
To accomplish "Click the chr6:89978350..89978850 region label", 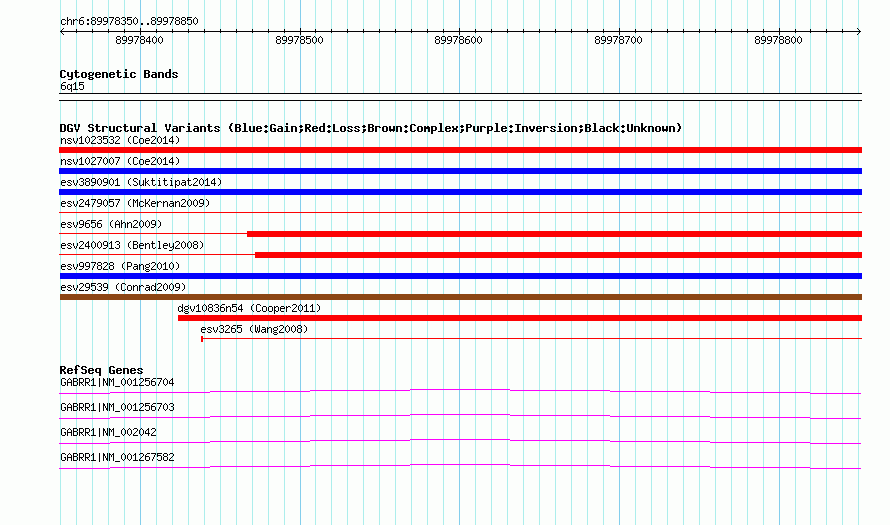I will [x=129, y=21].
